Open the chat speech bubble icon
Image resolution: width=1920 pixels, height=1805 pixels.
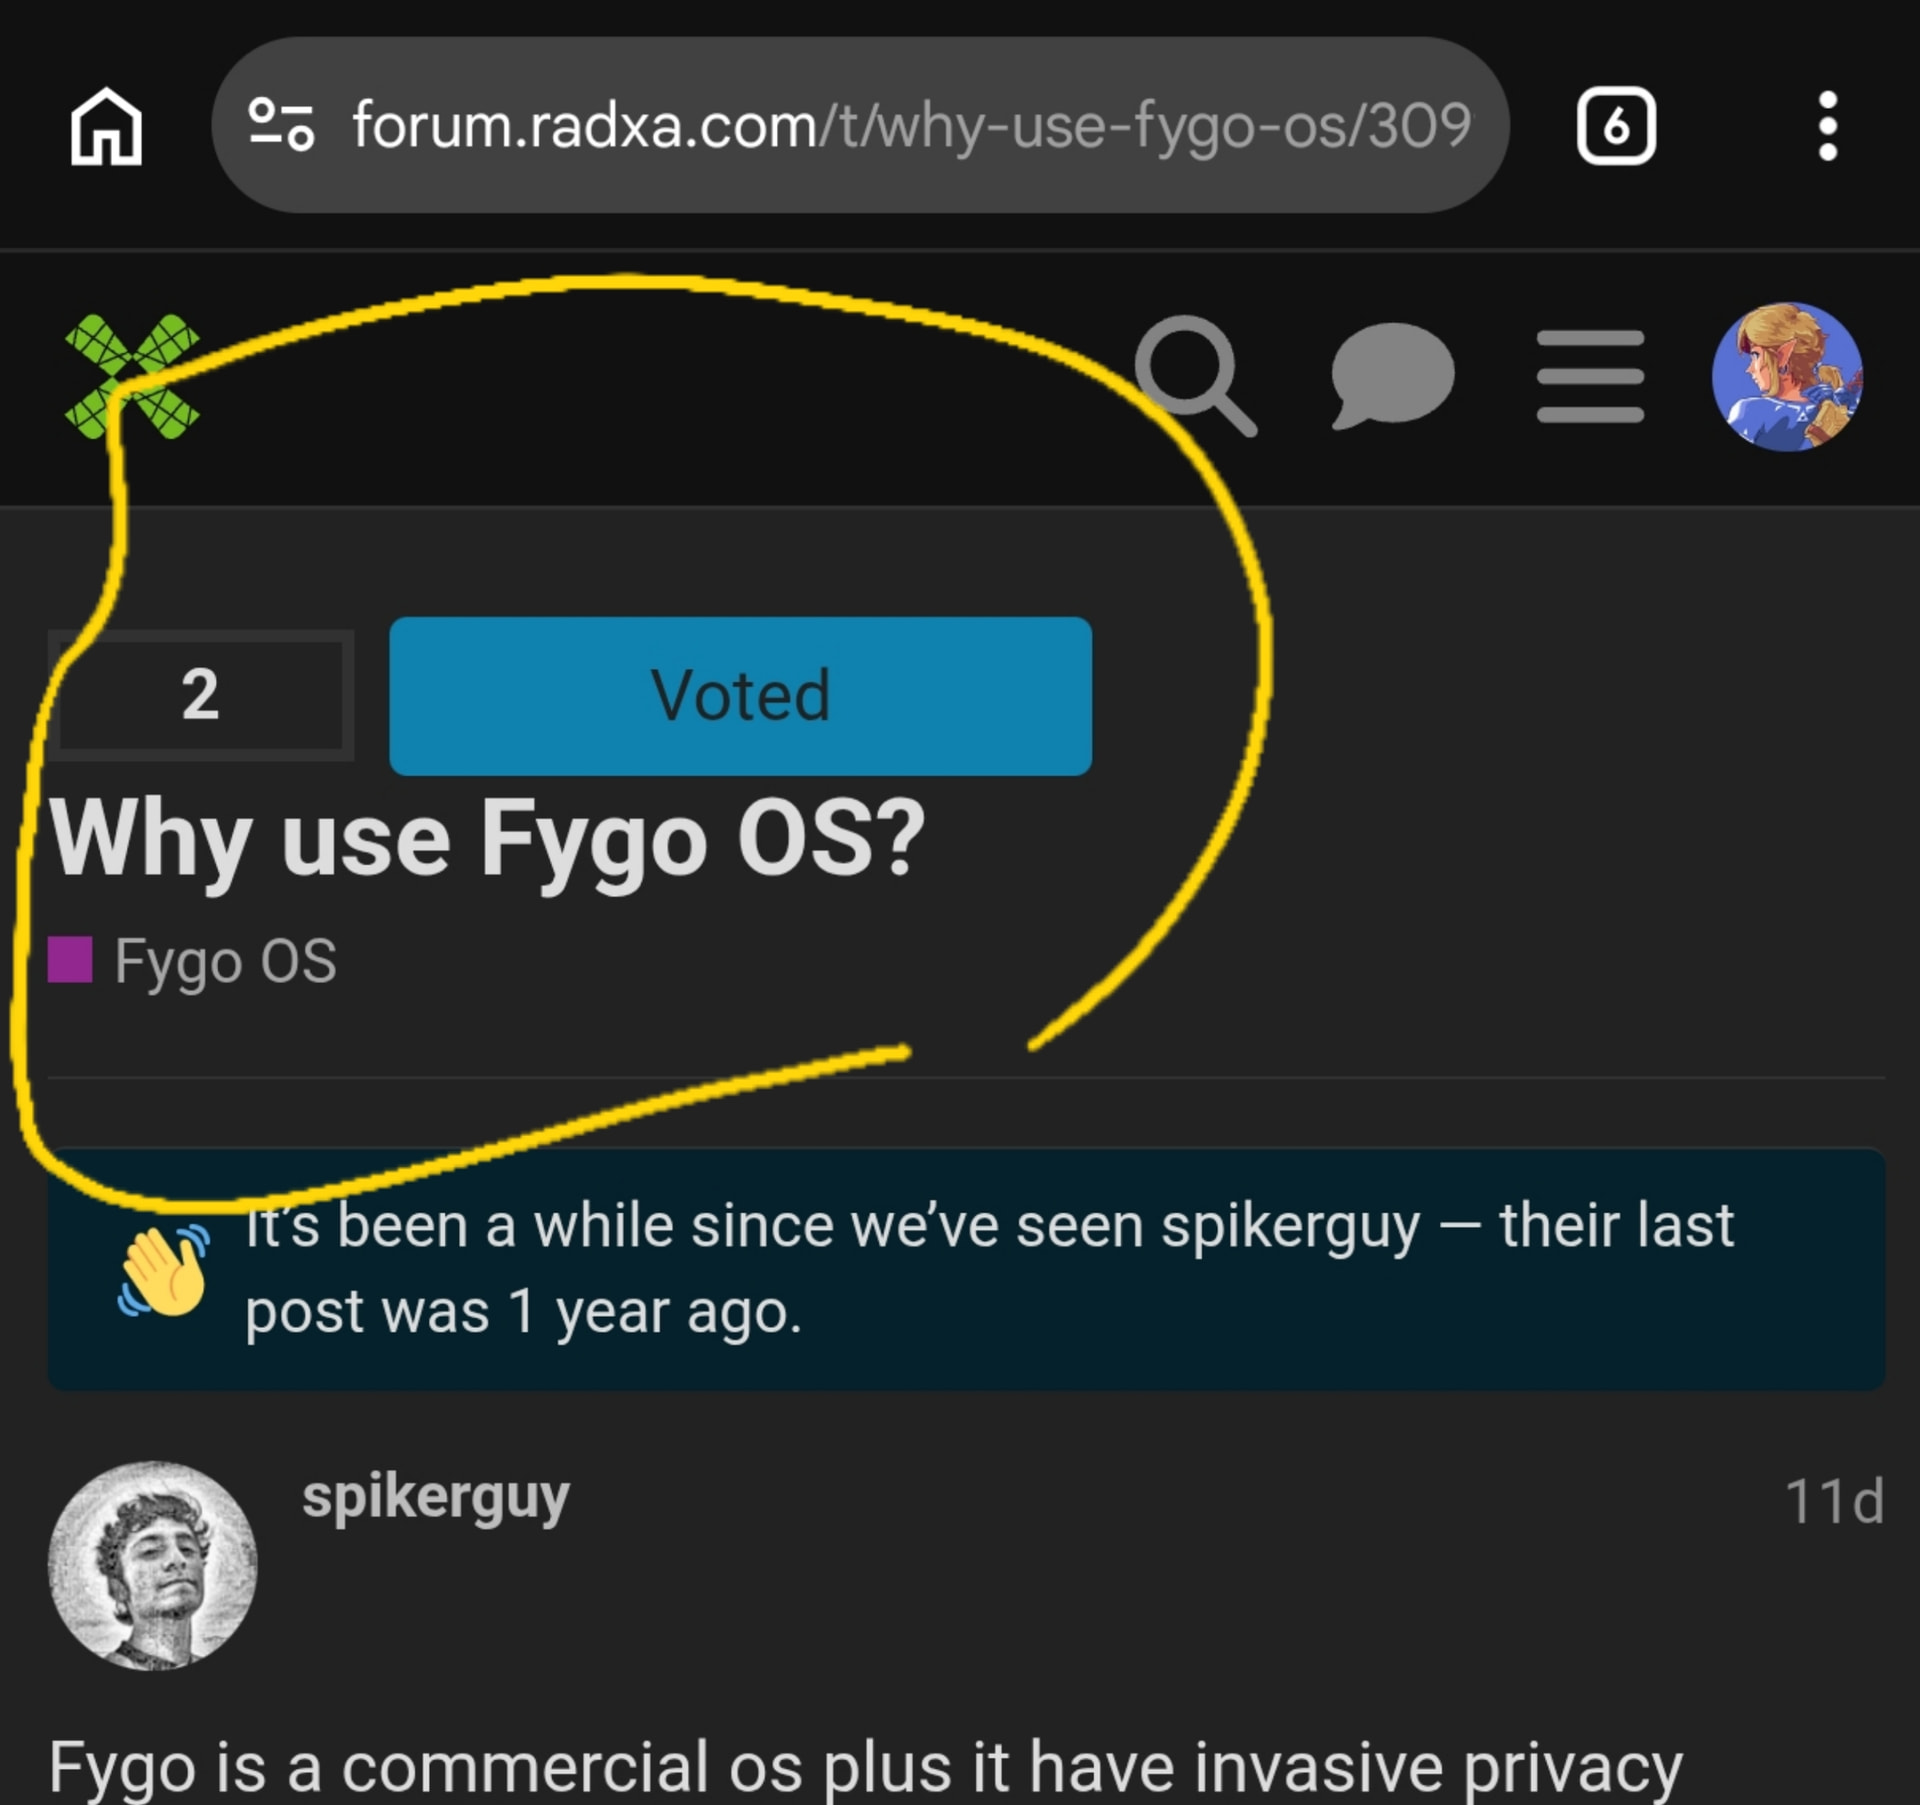pyautogui.click(x=1392, y=375)
